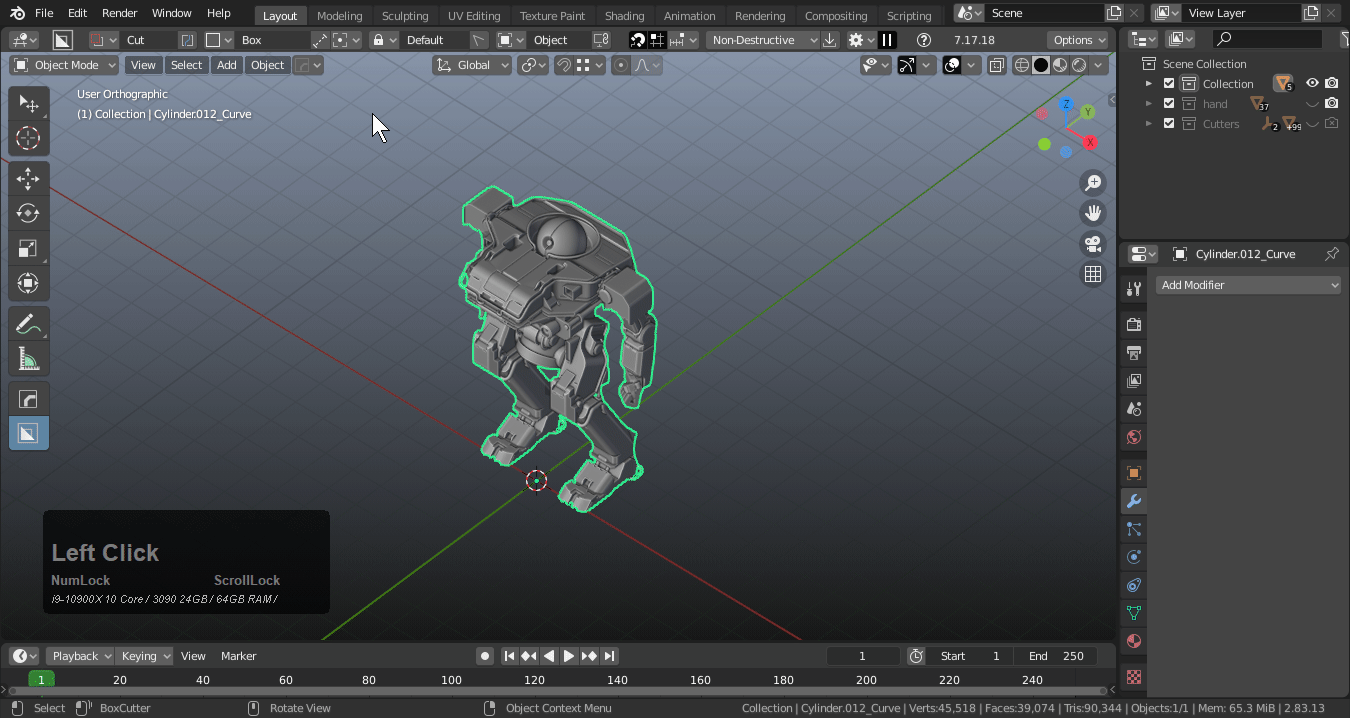
Task: Hide Collection using its eye icon
Action: coord(1312,84)
